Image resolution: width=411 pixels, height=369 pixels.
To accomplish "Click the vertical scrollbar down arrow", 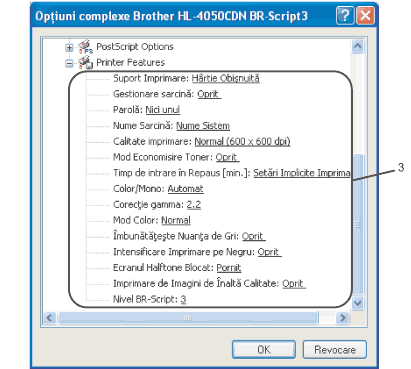I will point(358,303).
